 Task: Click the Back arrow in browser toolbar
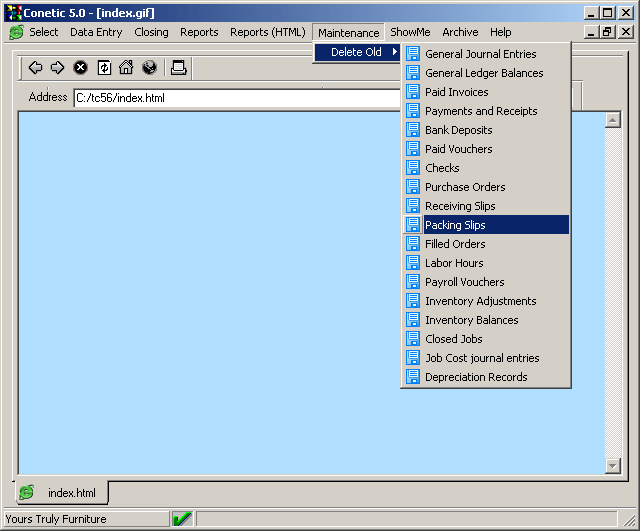(35, 68)
